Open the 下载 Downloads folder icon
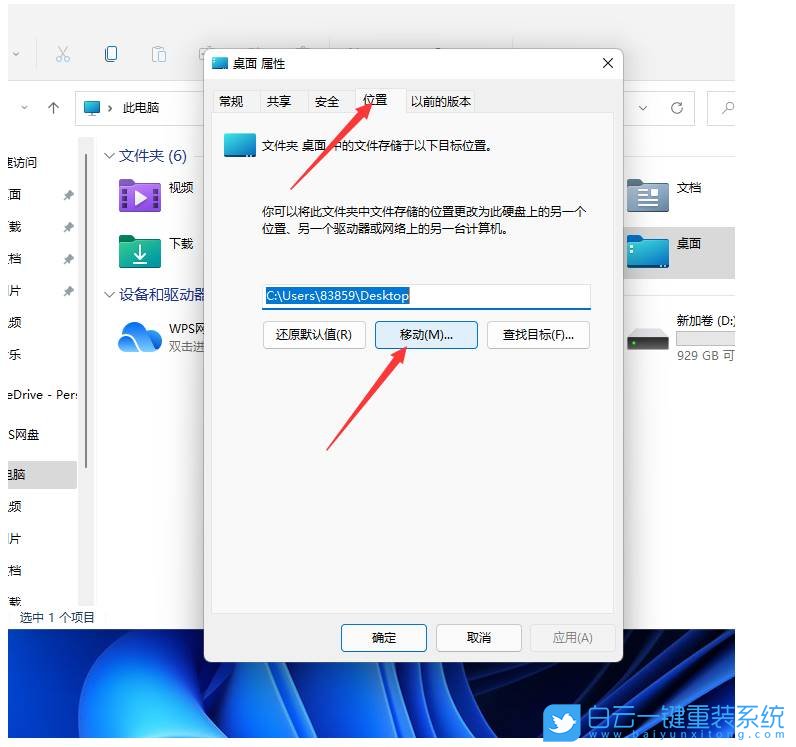Viewport: 796px width, 747px height. (140, 251)
